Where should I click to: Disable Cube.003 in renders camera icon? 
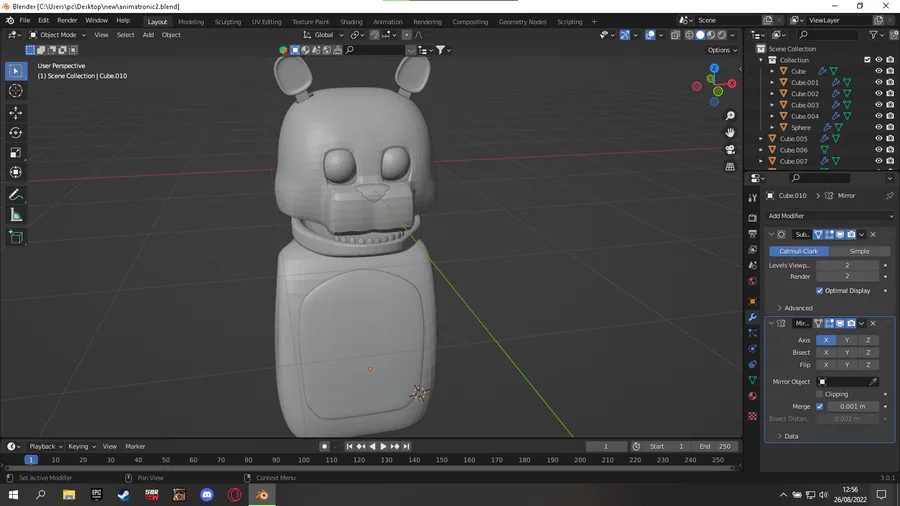pyautogui.click(x=890, y=105)
